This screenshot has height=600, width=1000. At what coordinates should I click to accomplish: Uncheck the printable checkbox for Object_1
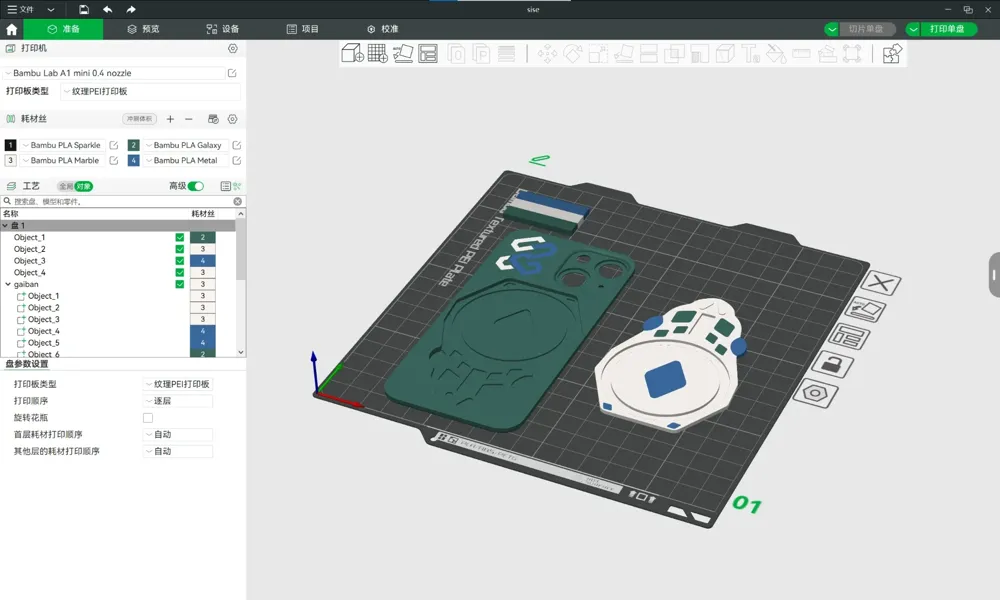(180, 237)
